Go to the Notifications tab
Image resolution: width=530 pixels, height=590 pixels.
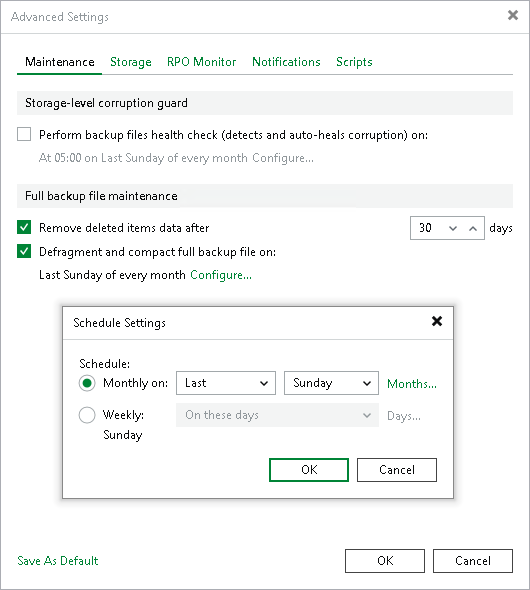click(x=286, y=62)
